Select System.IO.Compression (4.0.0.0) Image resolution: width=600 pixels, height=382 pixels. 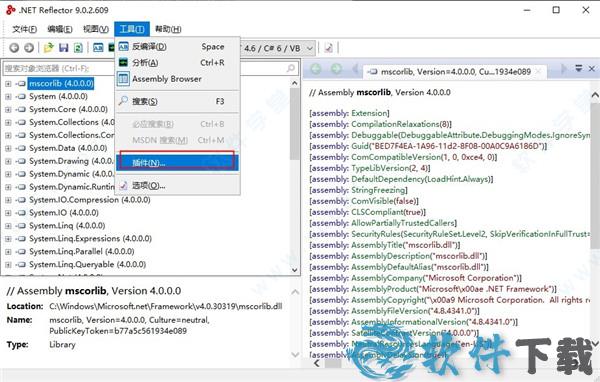90,200
